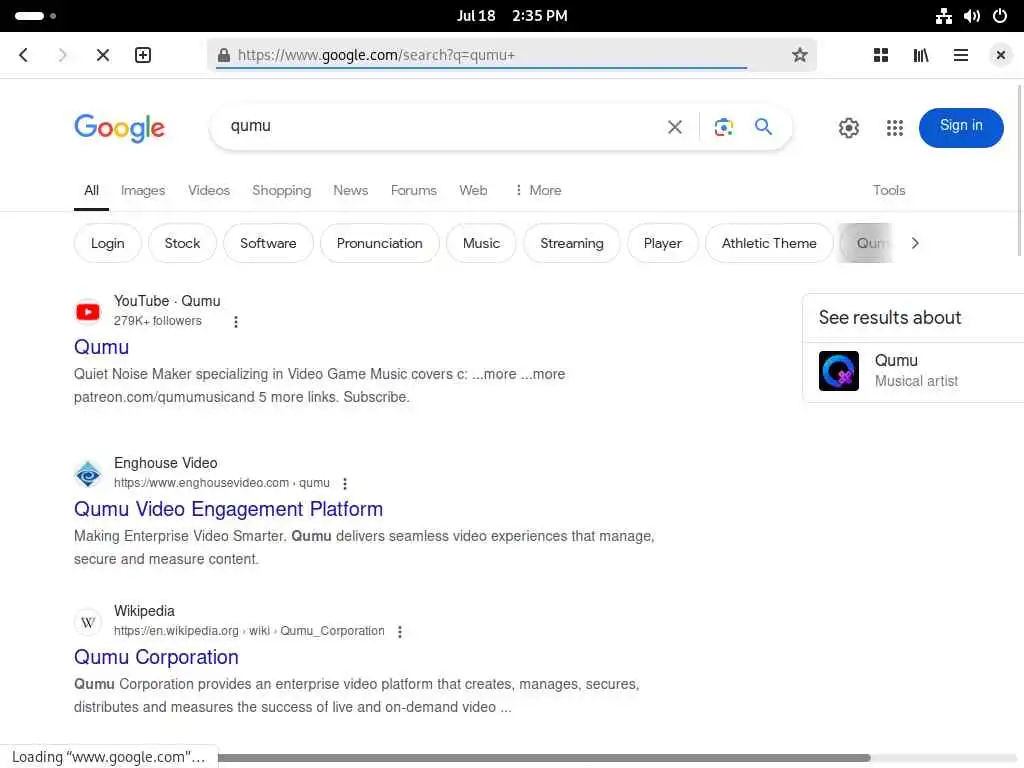Clear the Google search query
Image resolution: width=1024 pixels, height=768 pixels.
pyautogui.click(x=675, y=127)
